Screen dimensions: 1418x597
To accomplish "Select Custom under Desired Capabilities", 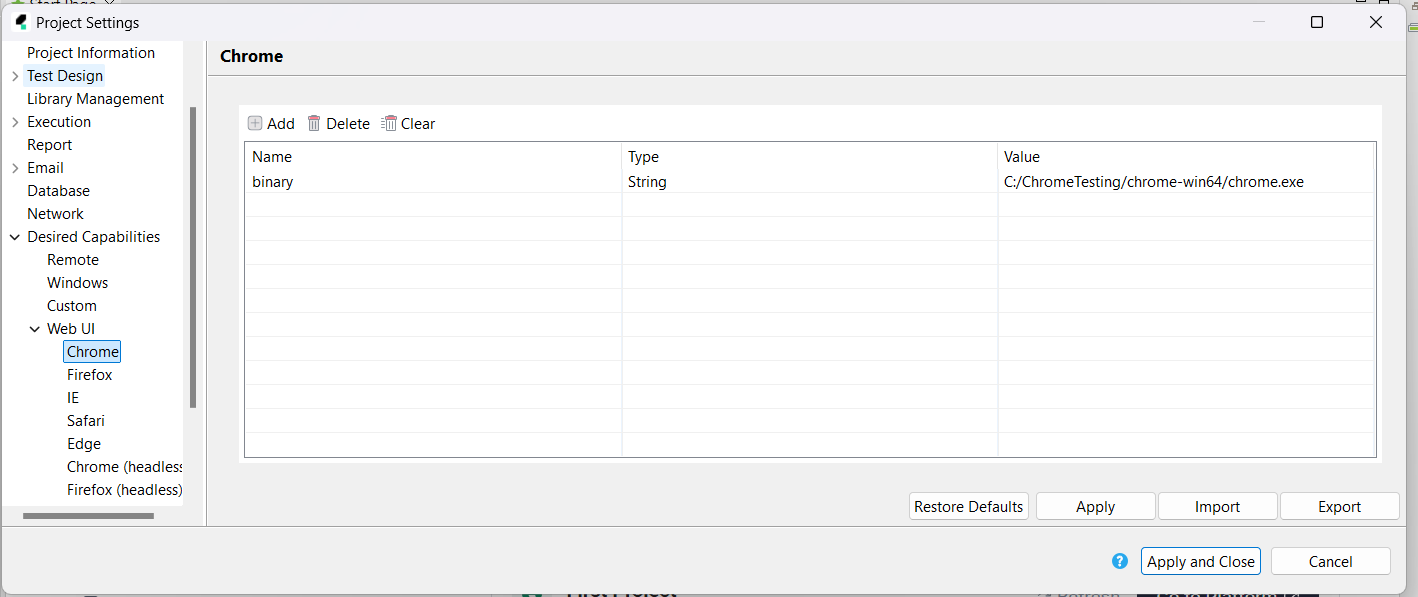I will point(72,306).
